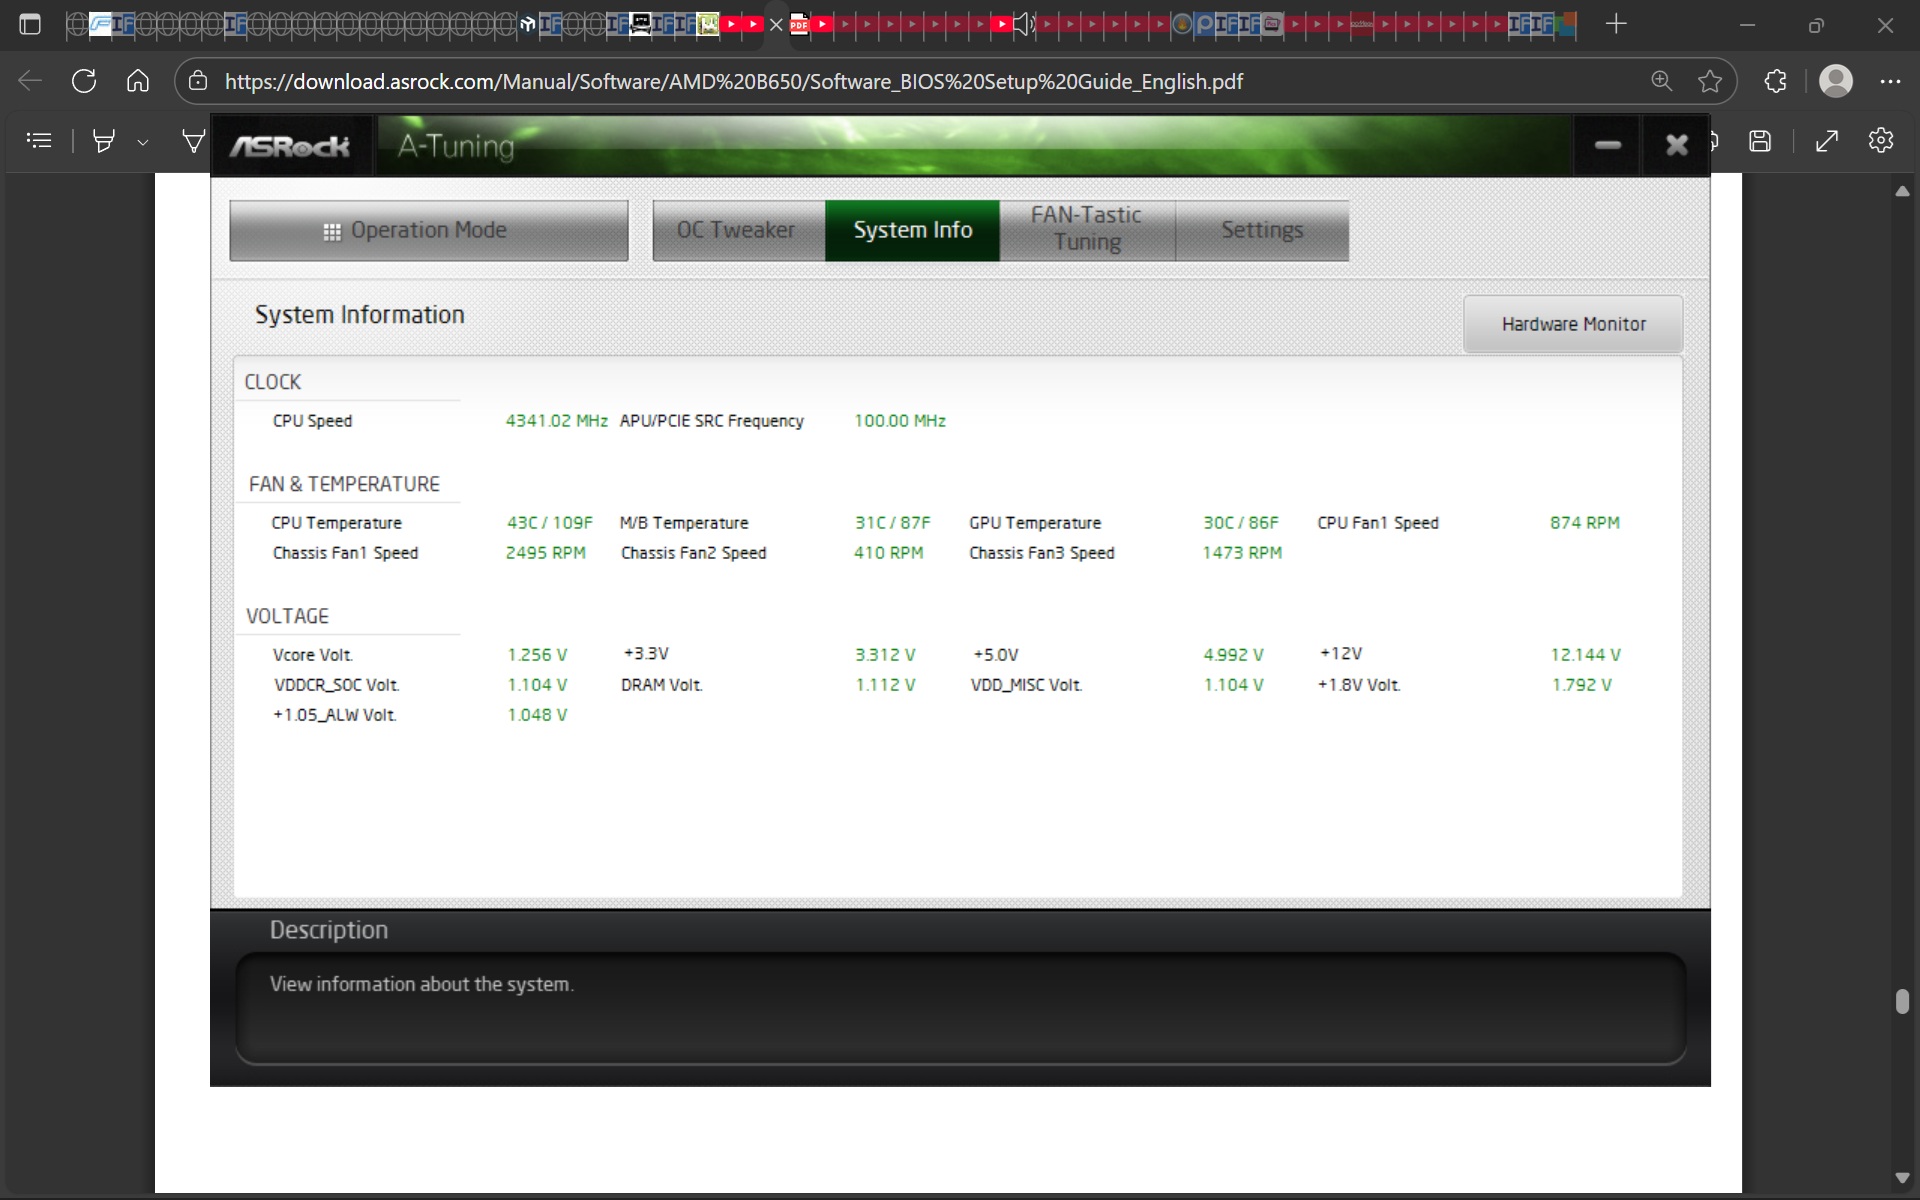Open the browser extensions menu

[x=1775, y=81]
